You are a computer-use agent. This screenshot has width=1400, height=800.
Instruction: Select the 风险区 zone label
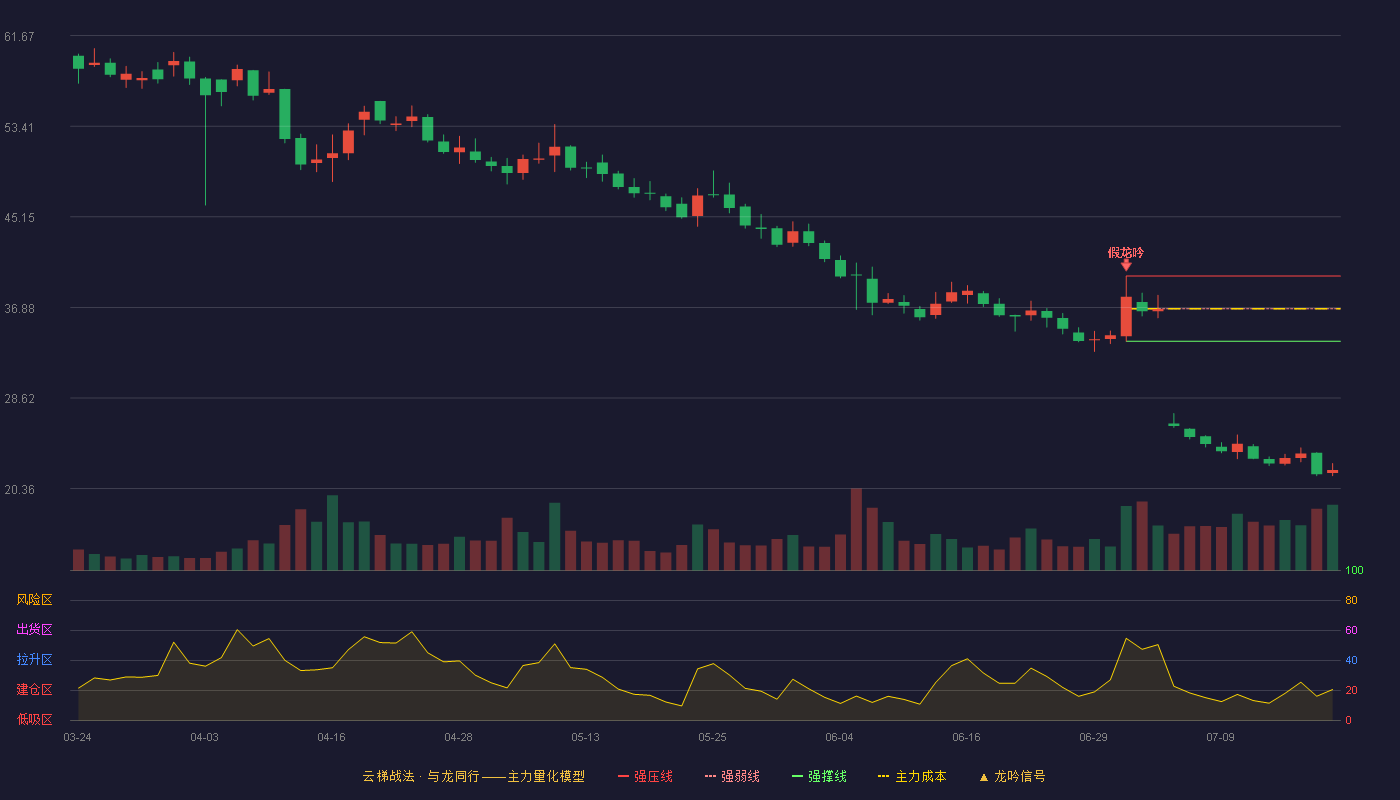(x=34, y=600)
